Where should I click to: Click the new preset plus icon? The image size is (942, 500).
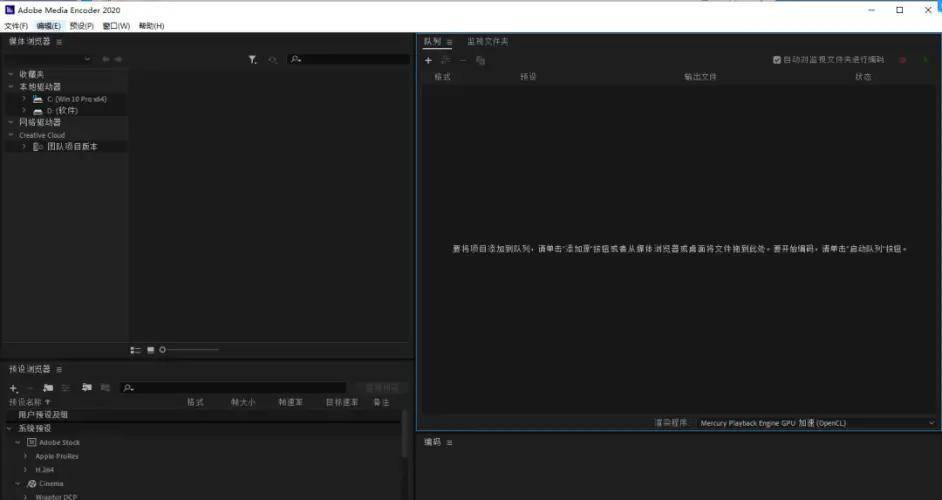point(14,388)
